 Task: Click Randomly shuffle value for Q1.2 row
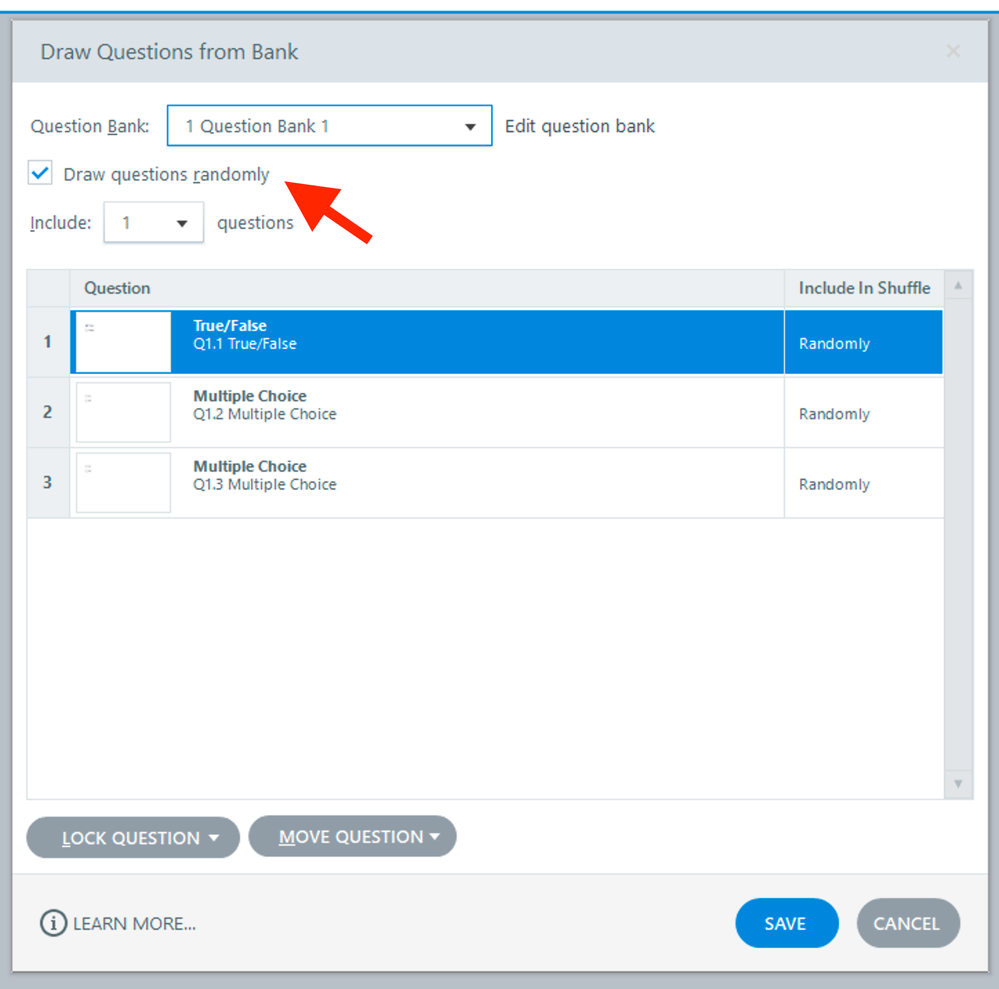pos(834,414)
